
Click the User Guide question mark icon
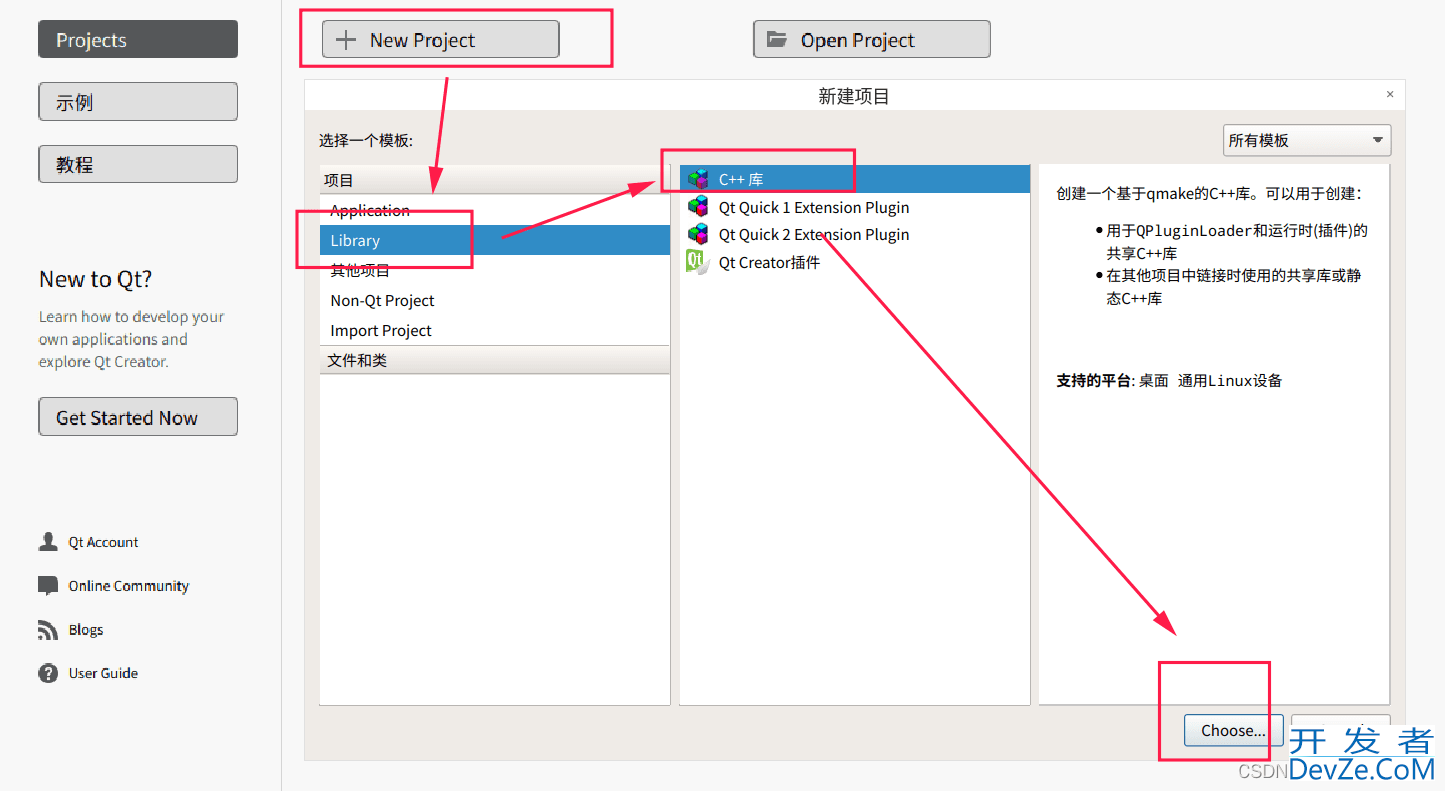click(x=48, y=673)
